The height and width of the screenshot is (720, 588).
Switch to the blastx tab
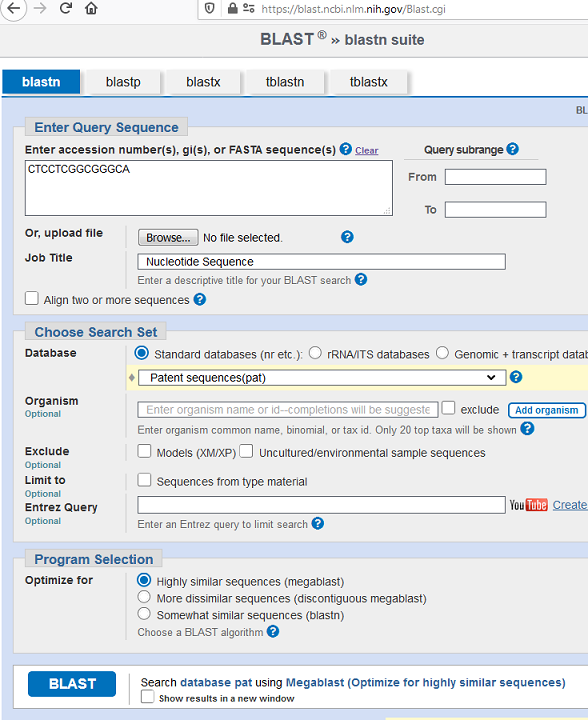203,82
